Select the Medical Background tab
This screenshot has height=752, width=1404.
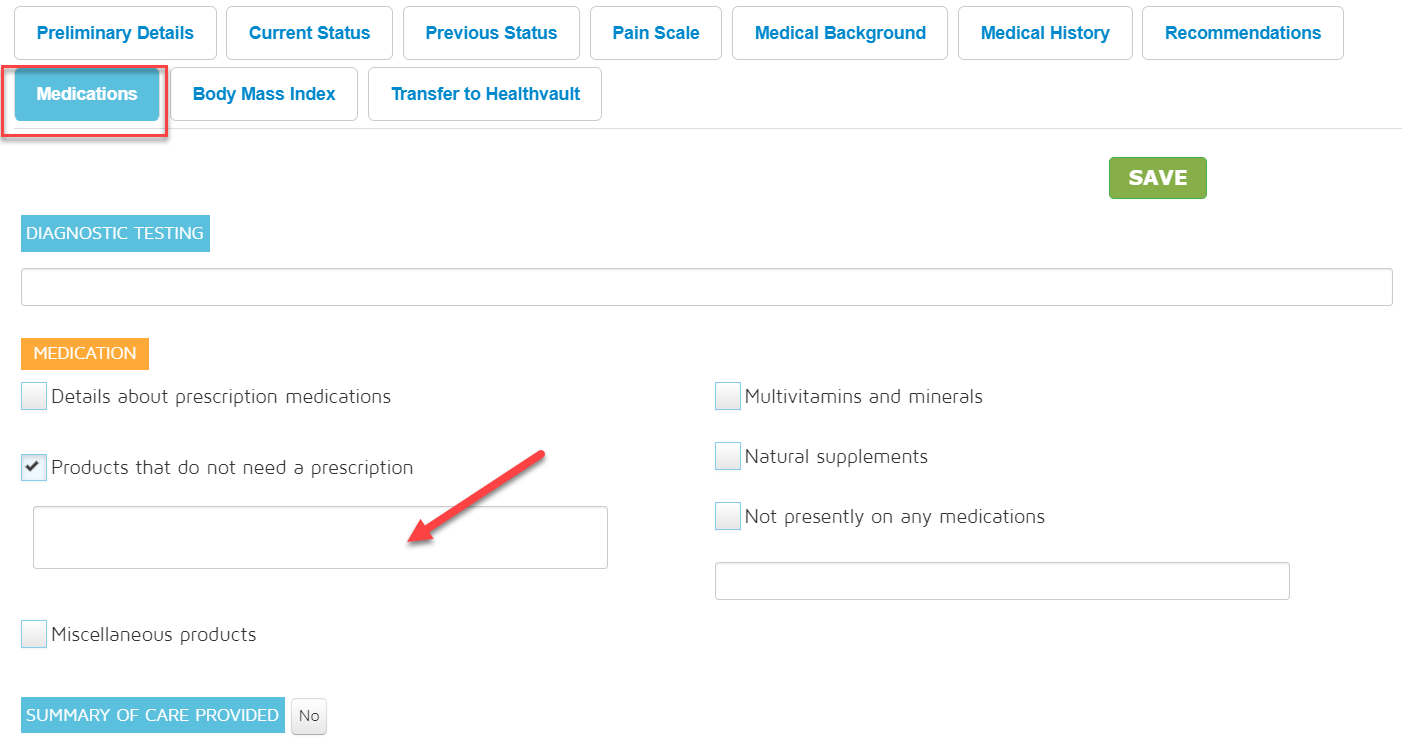click(x=840, y=33)
